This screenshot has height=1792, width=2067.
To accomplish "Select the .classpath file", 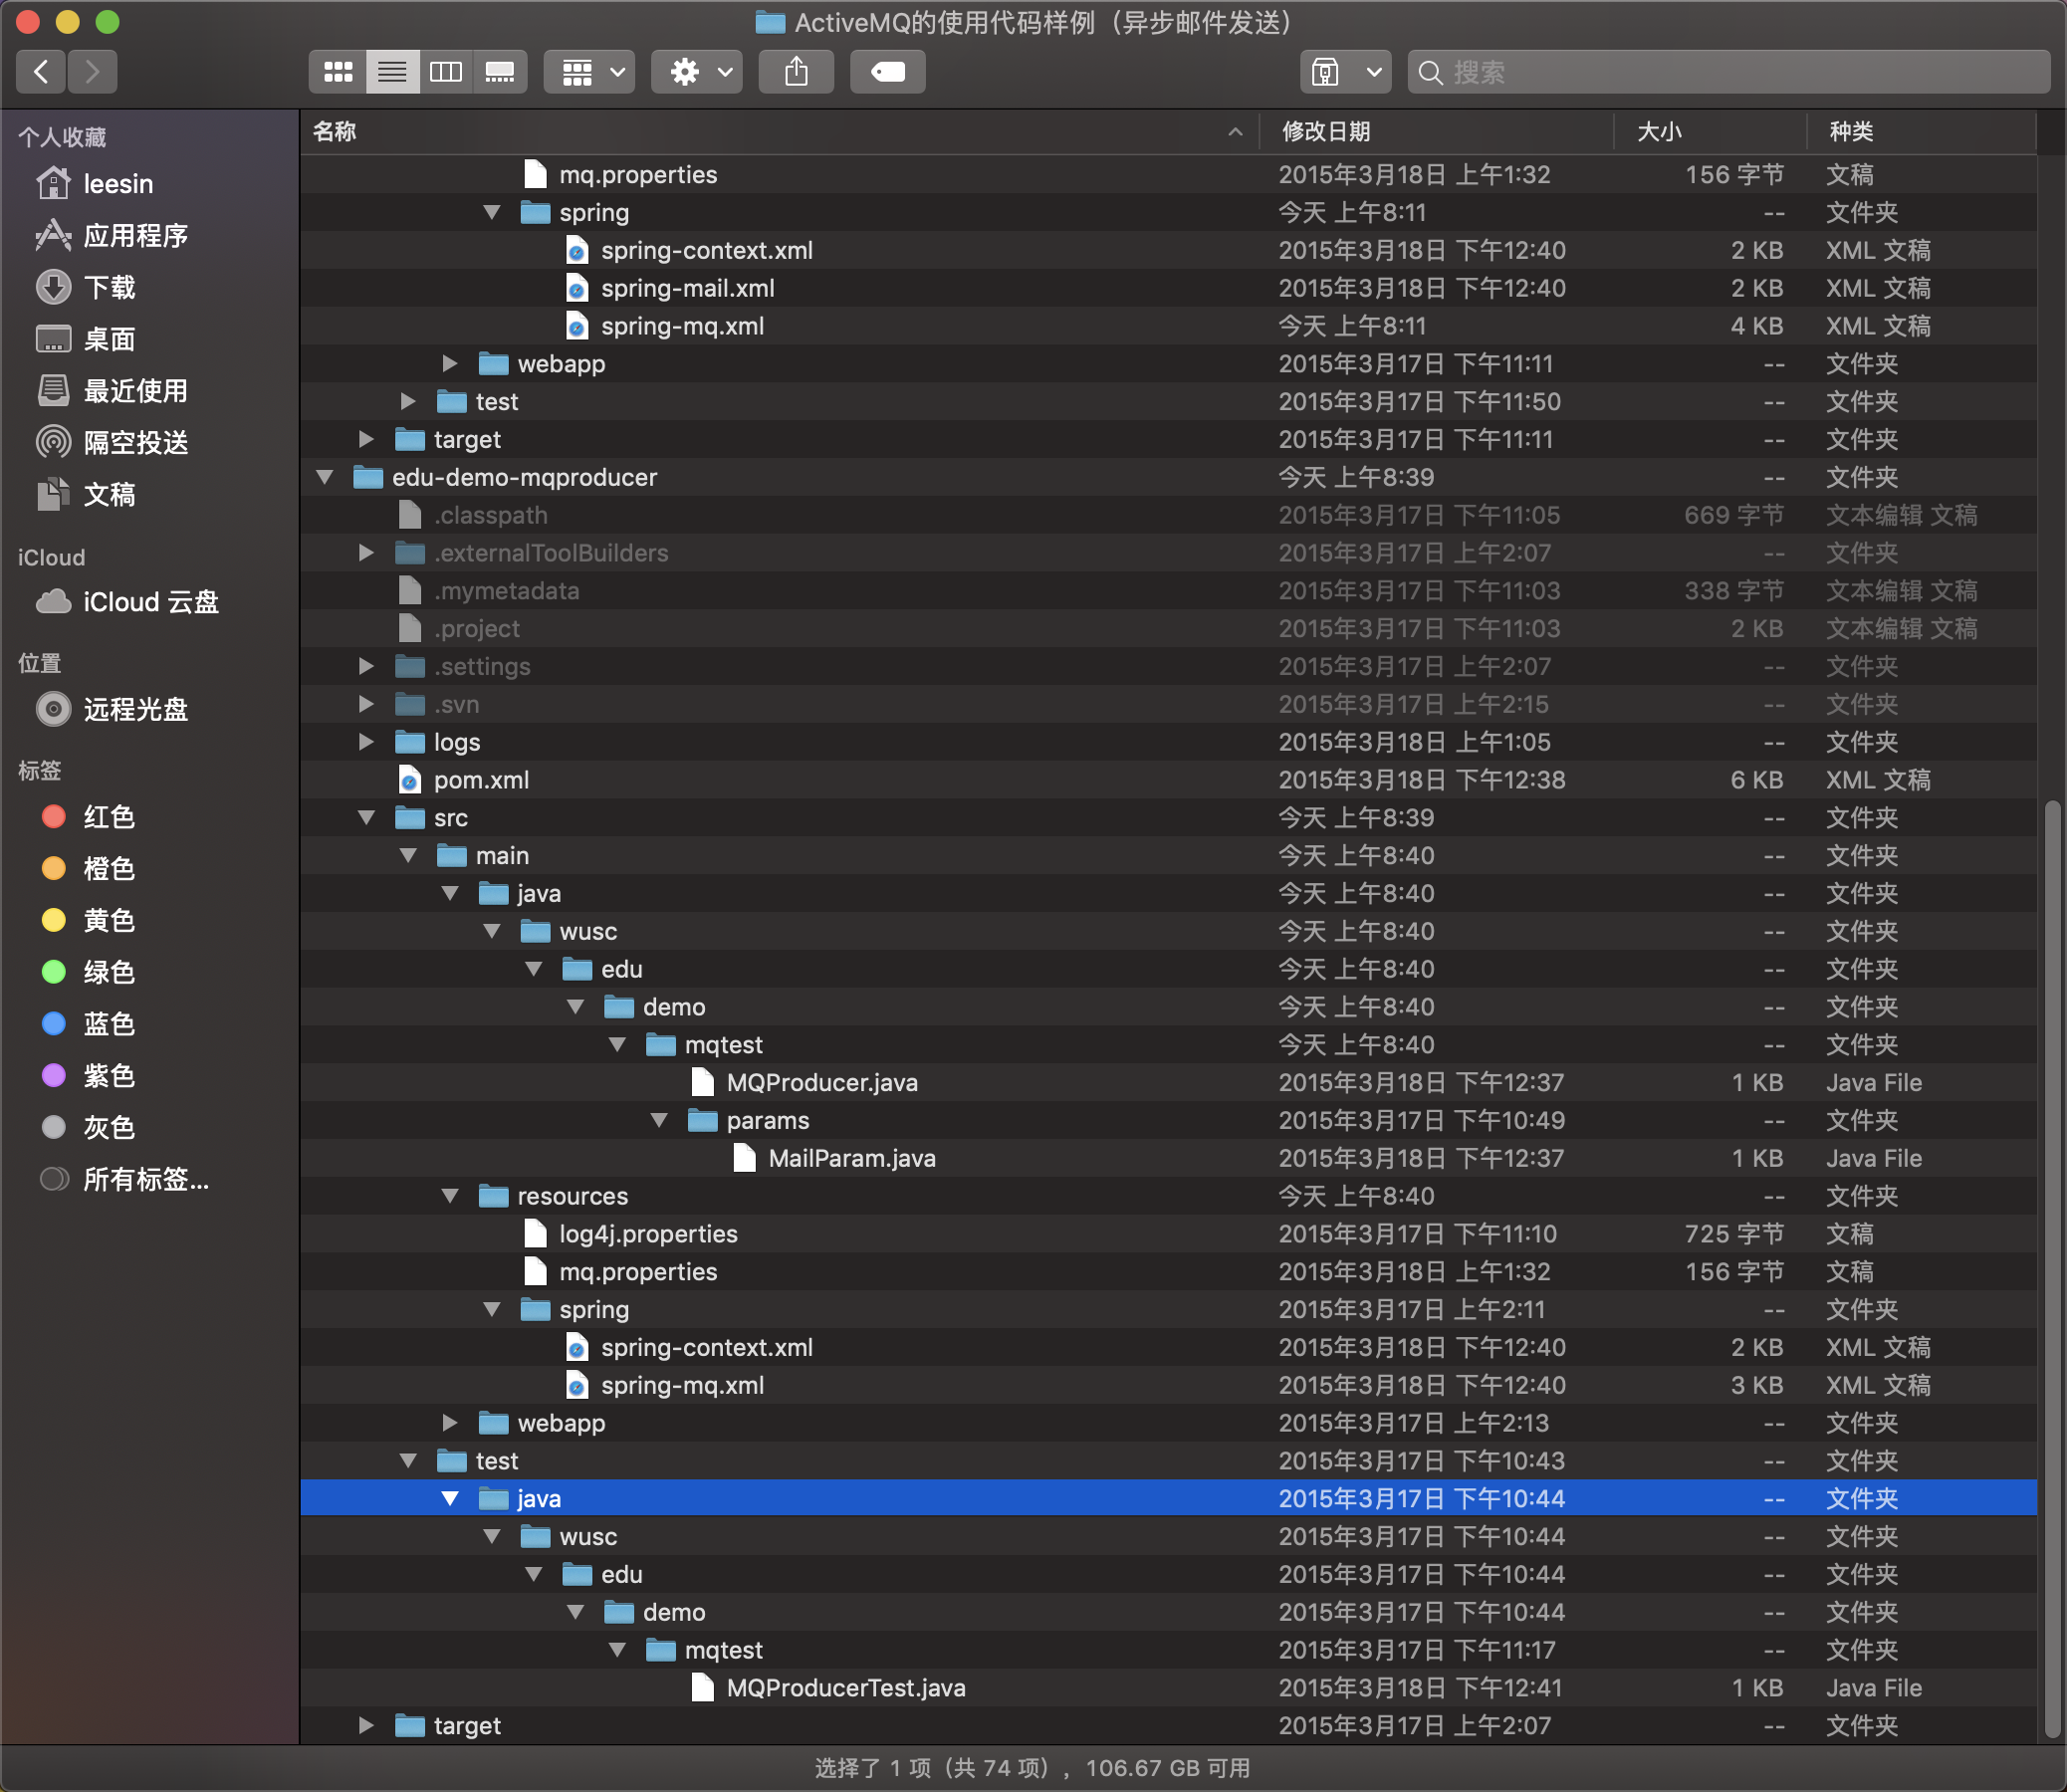I will pos(1168,515).
